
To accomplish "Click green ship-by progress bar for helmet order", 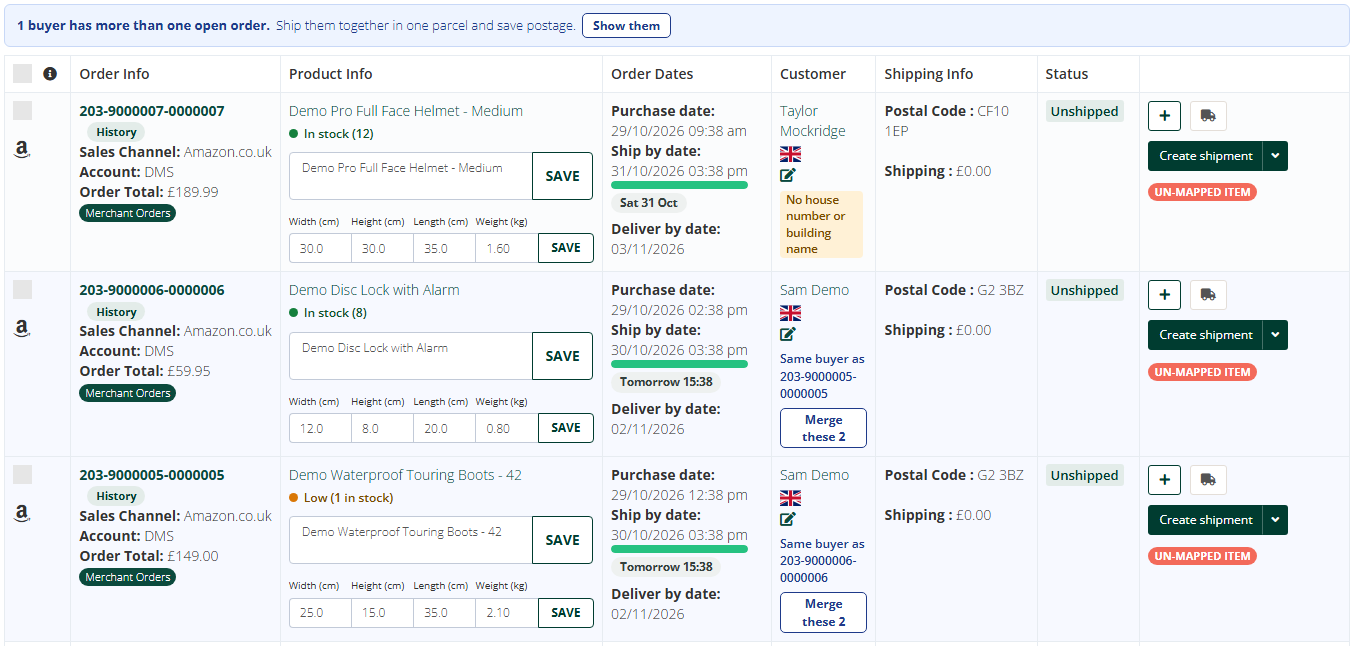I will click(679, 185).
